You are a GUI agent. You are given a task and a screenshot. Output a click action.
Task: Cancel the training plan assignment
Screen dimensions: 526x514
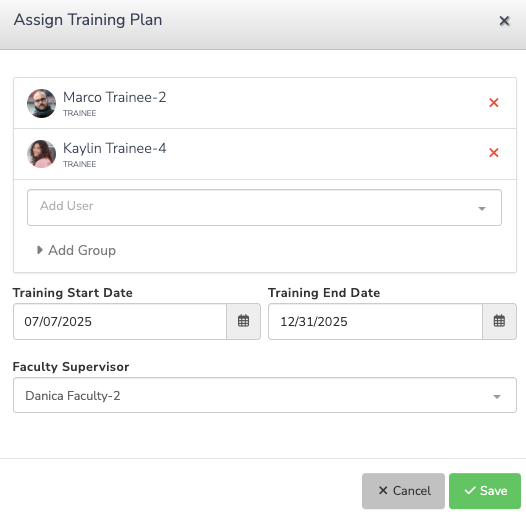[403, 491]
